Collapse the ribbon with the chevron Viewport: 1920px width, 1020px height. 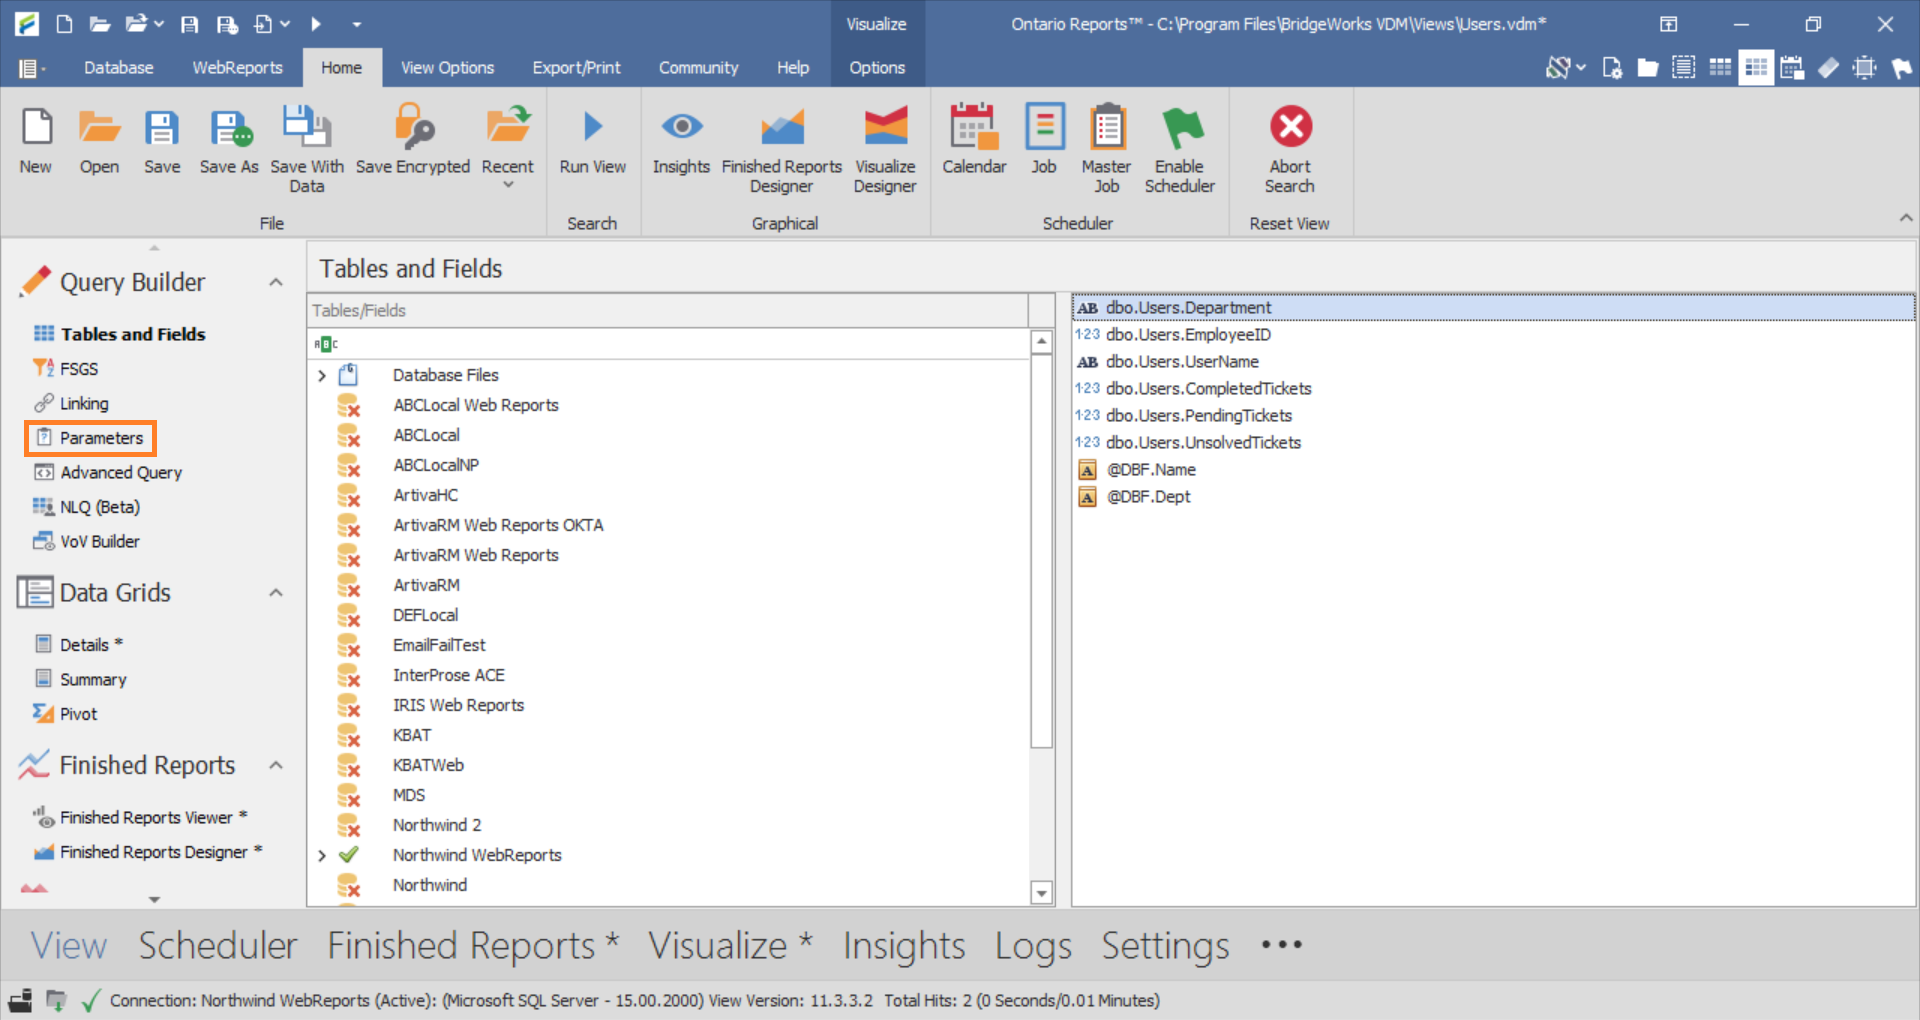point(1905,218)
